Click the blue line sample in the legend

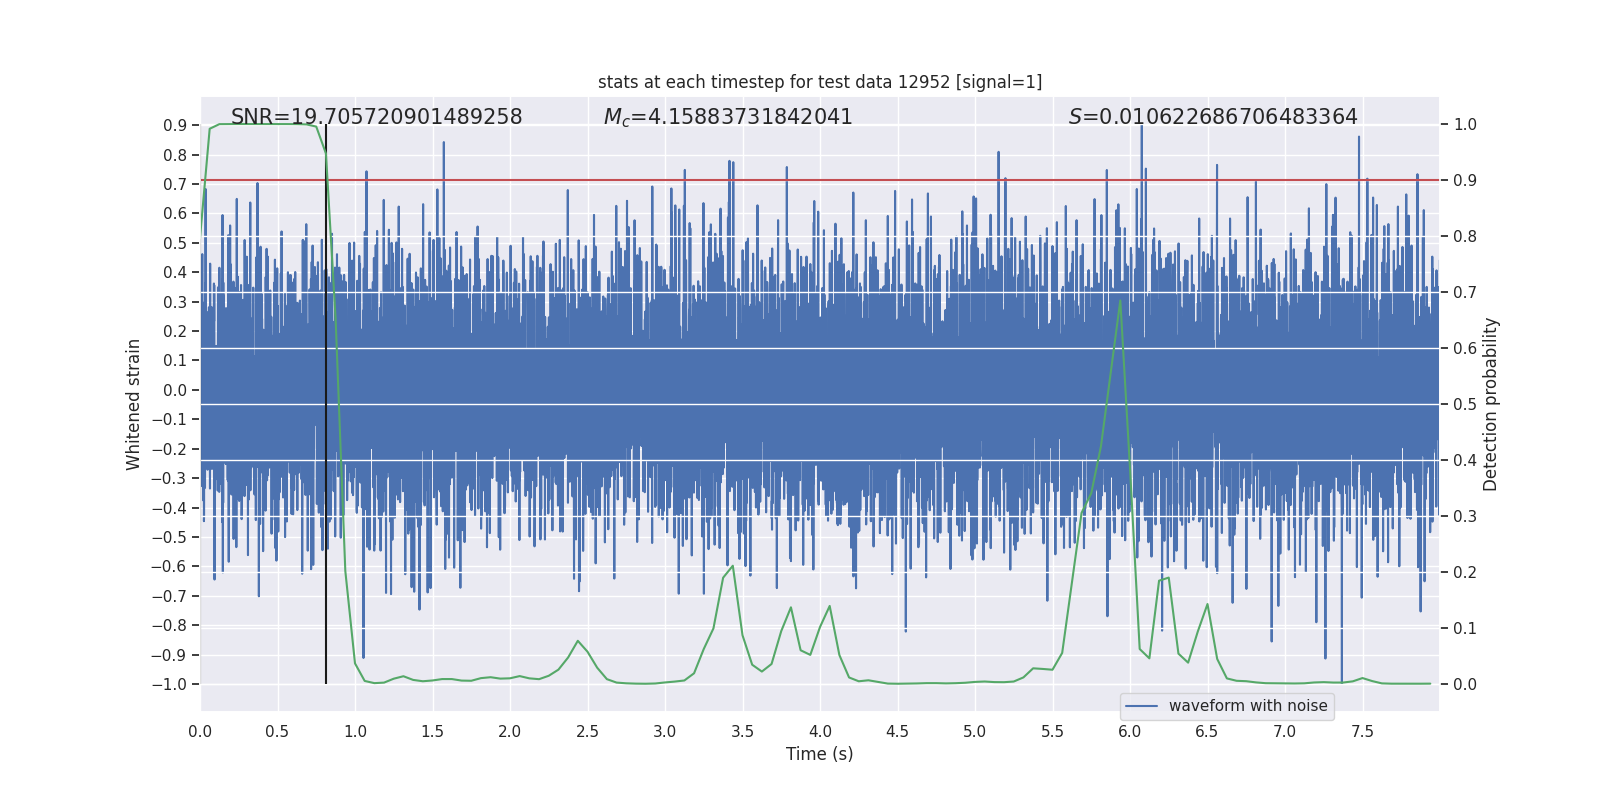pos(1142,706)
